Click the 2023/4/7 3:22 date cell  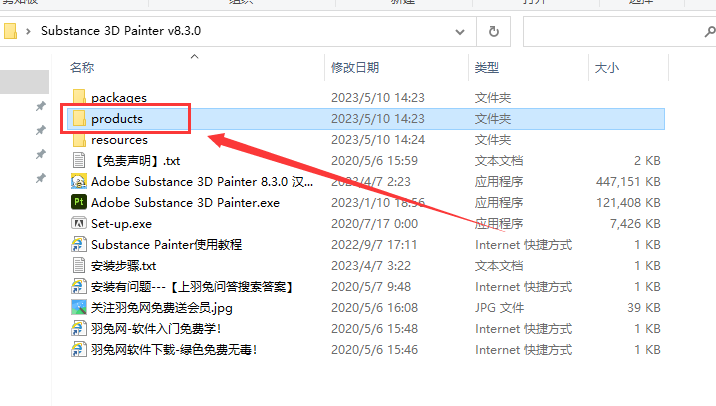point(371,266)
